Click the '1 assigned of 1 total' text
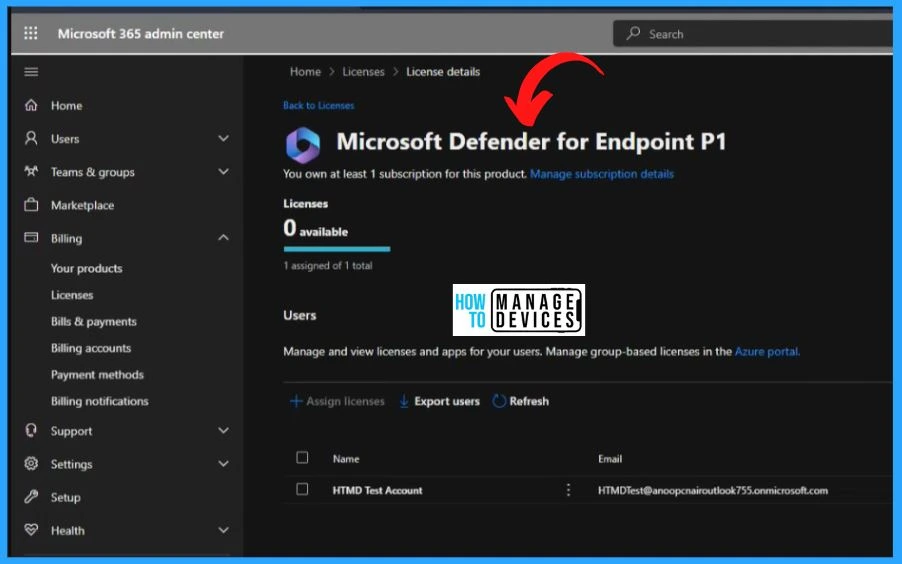Image resolution: width=902 pixels, height=564 pixels. point(327,265)
